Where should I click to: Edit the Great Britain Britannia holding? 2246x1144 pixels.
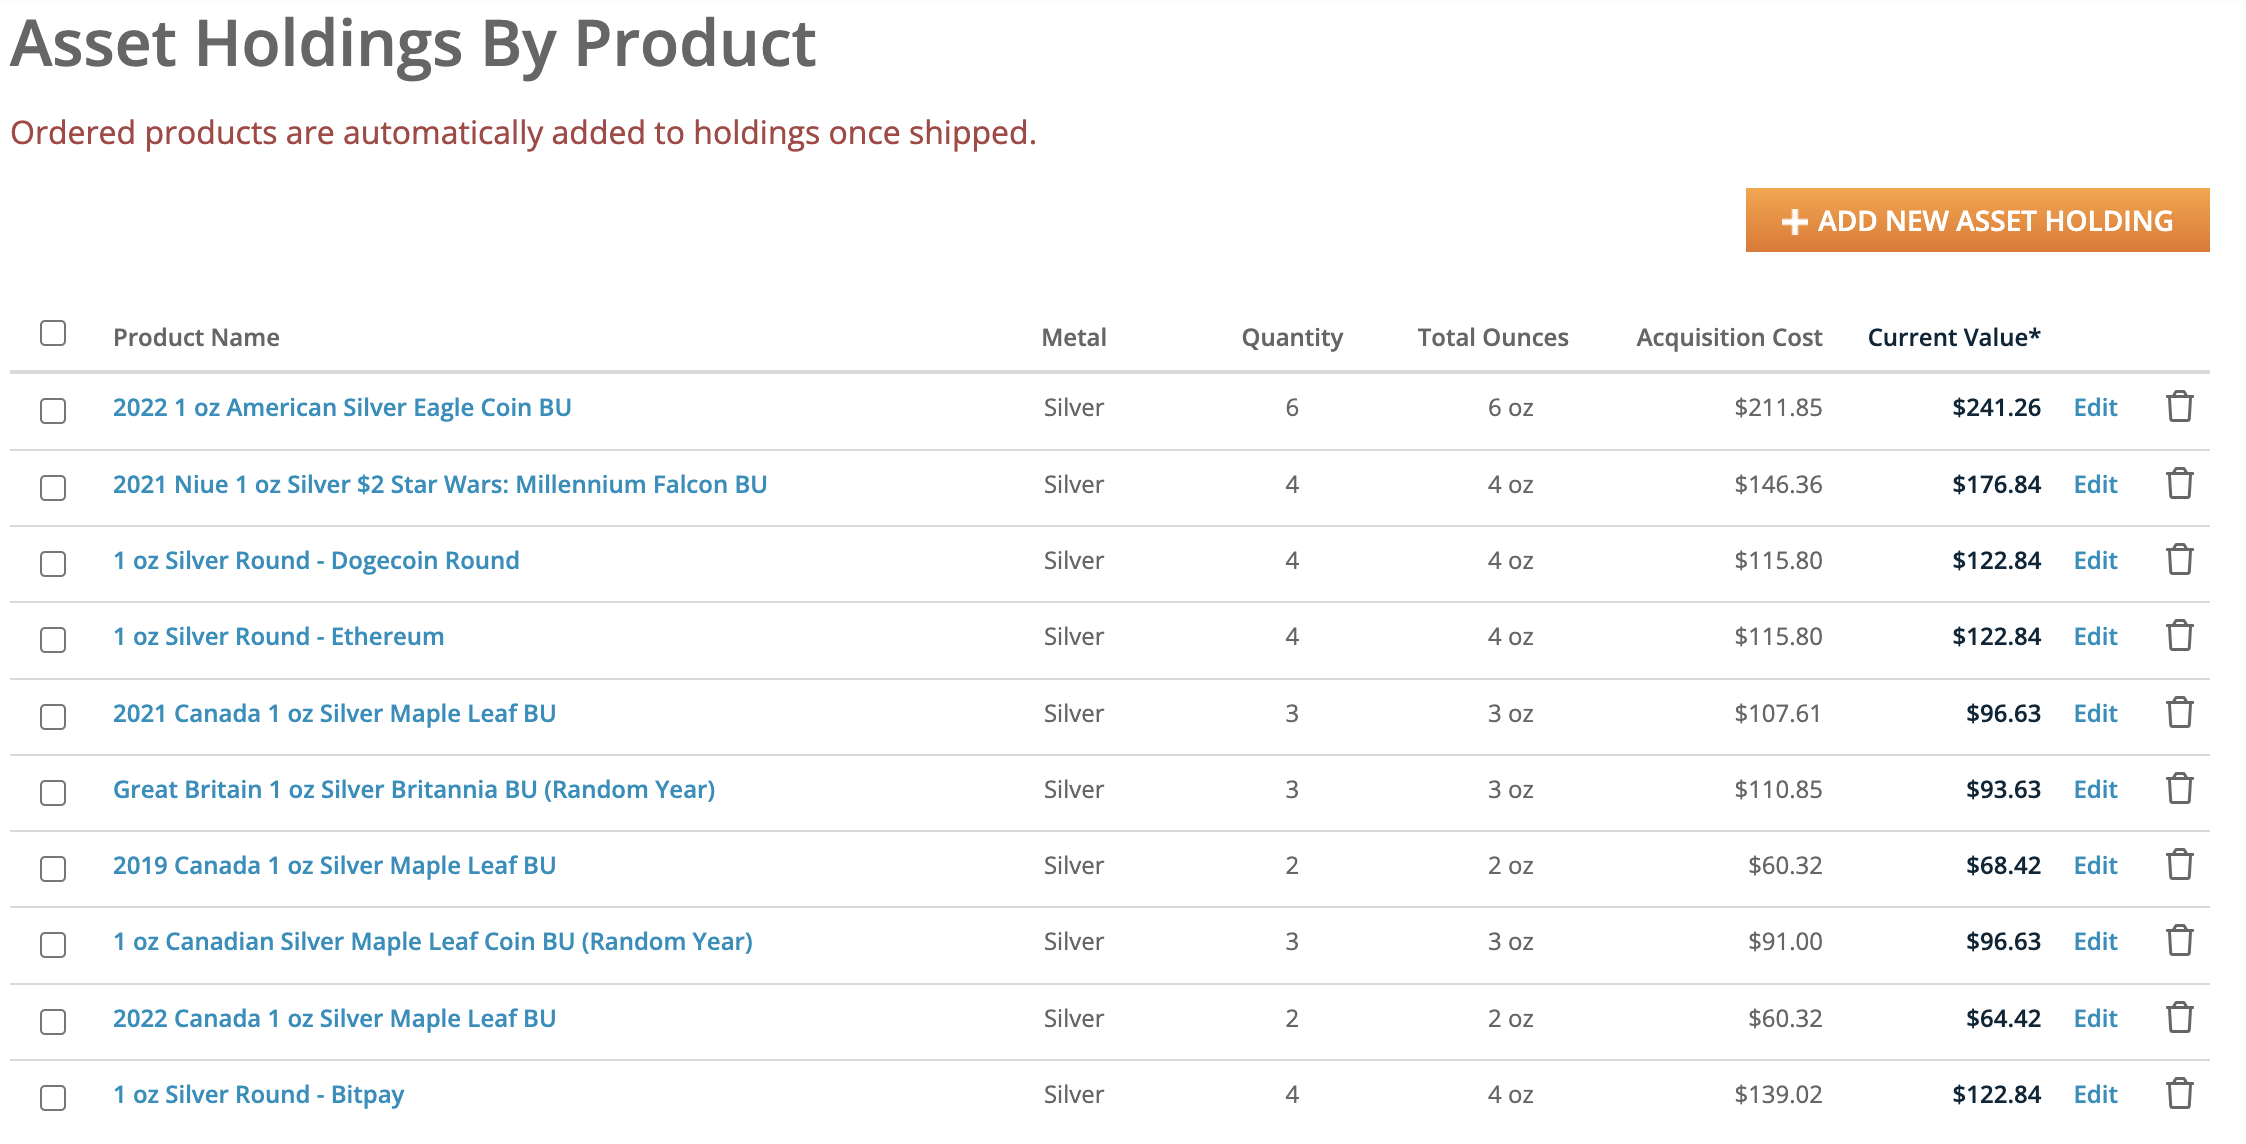click(x=2095, y=789)
